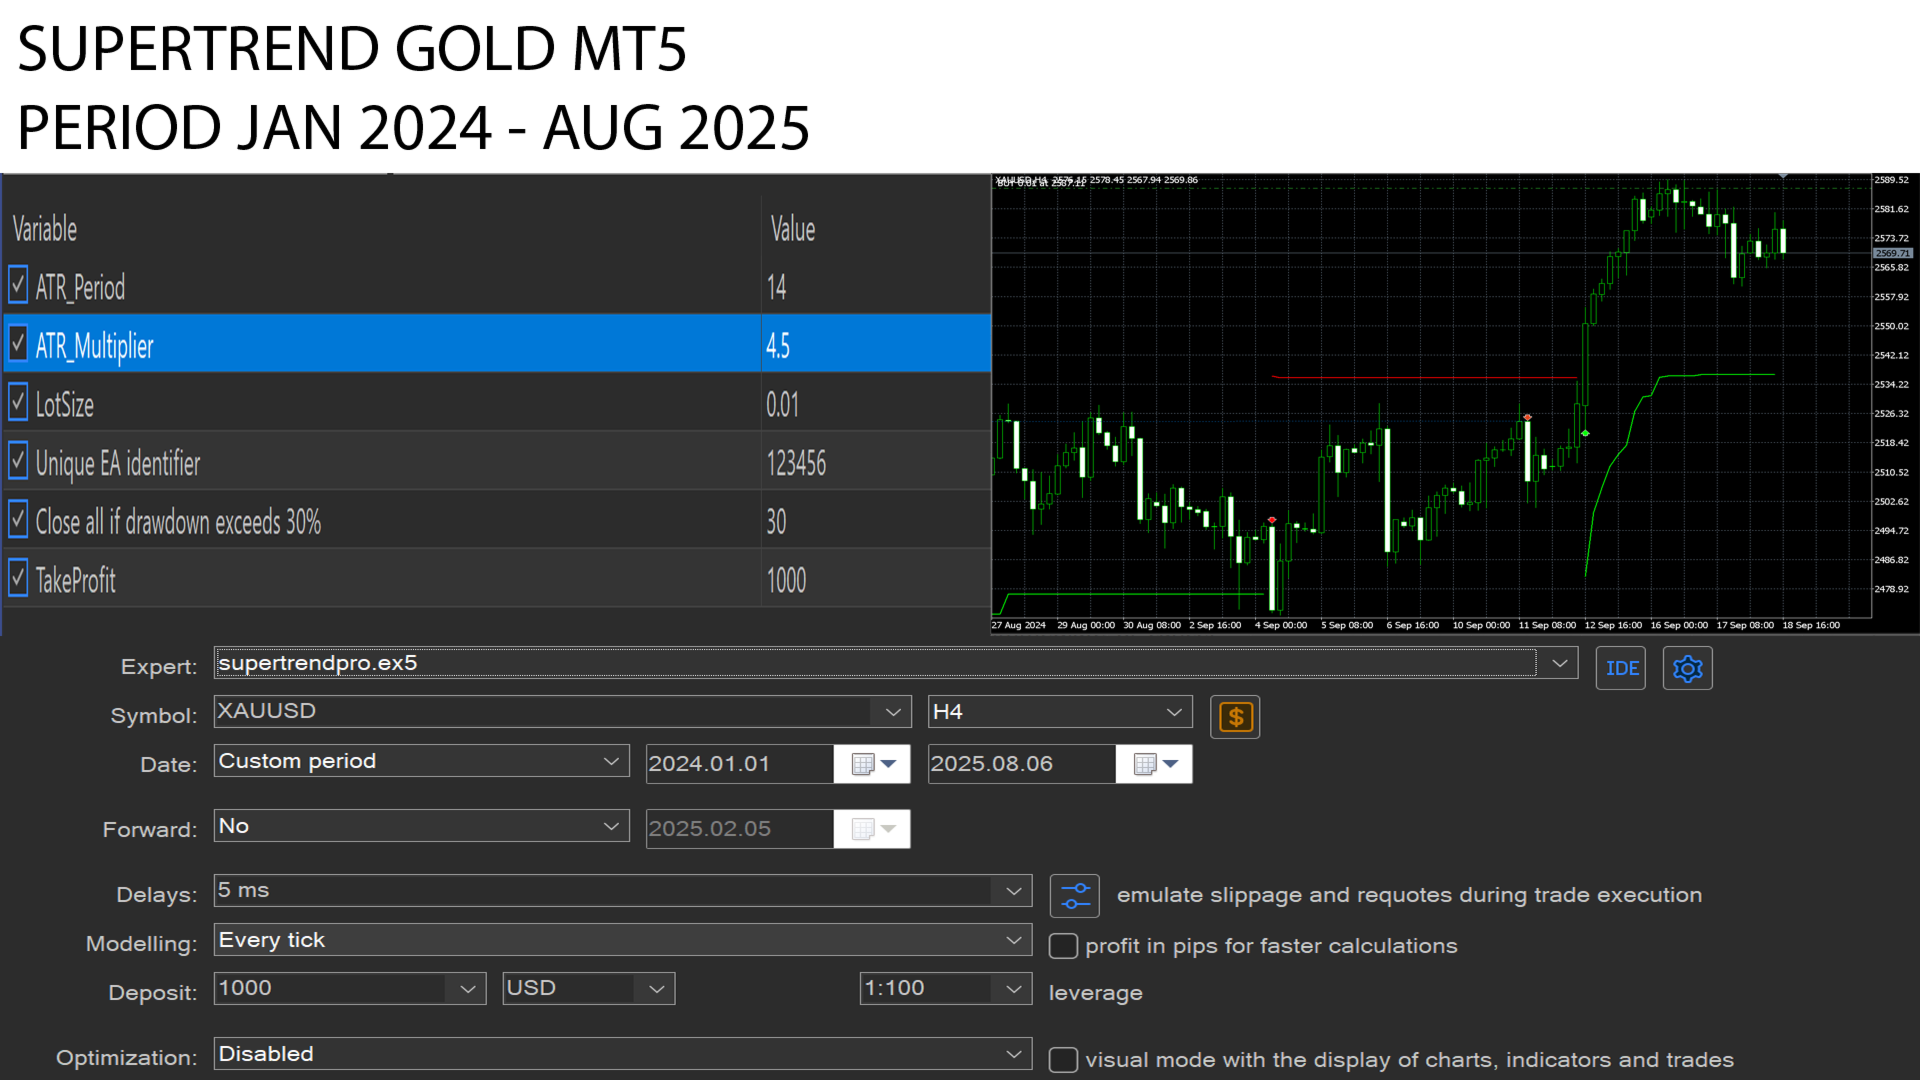Screen dimensions: 1920x1080
Task: Toggle Unique EA identifier checkbox
Action: 18,461
